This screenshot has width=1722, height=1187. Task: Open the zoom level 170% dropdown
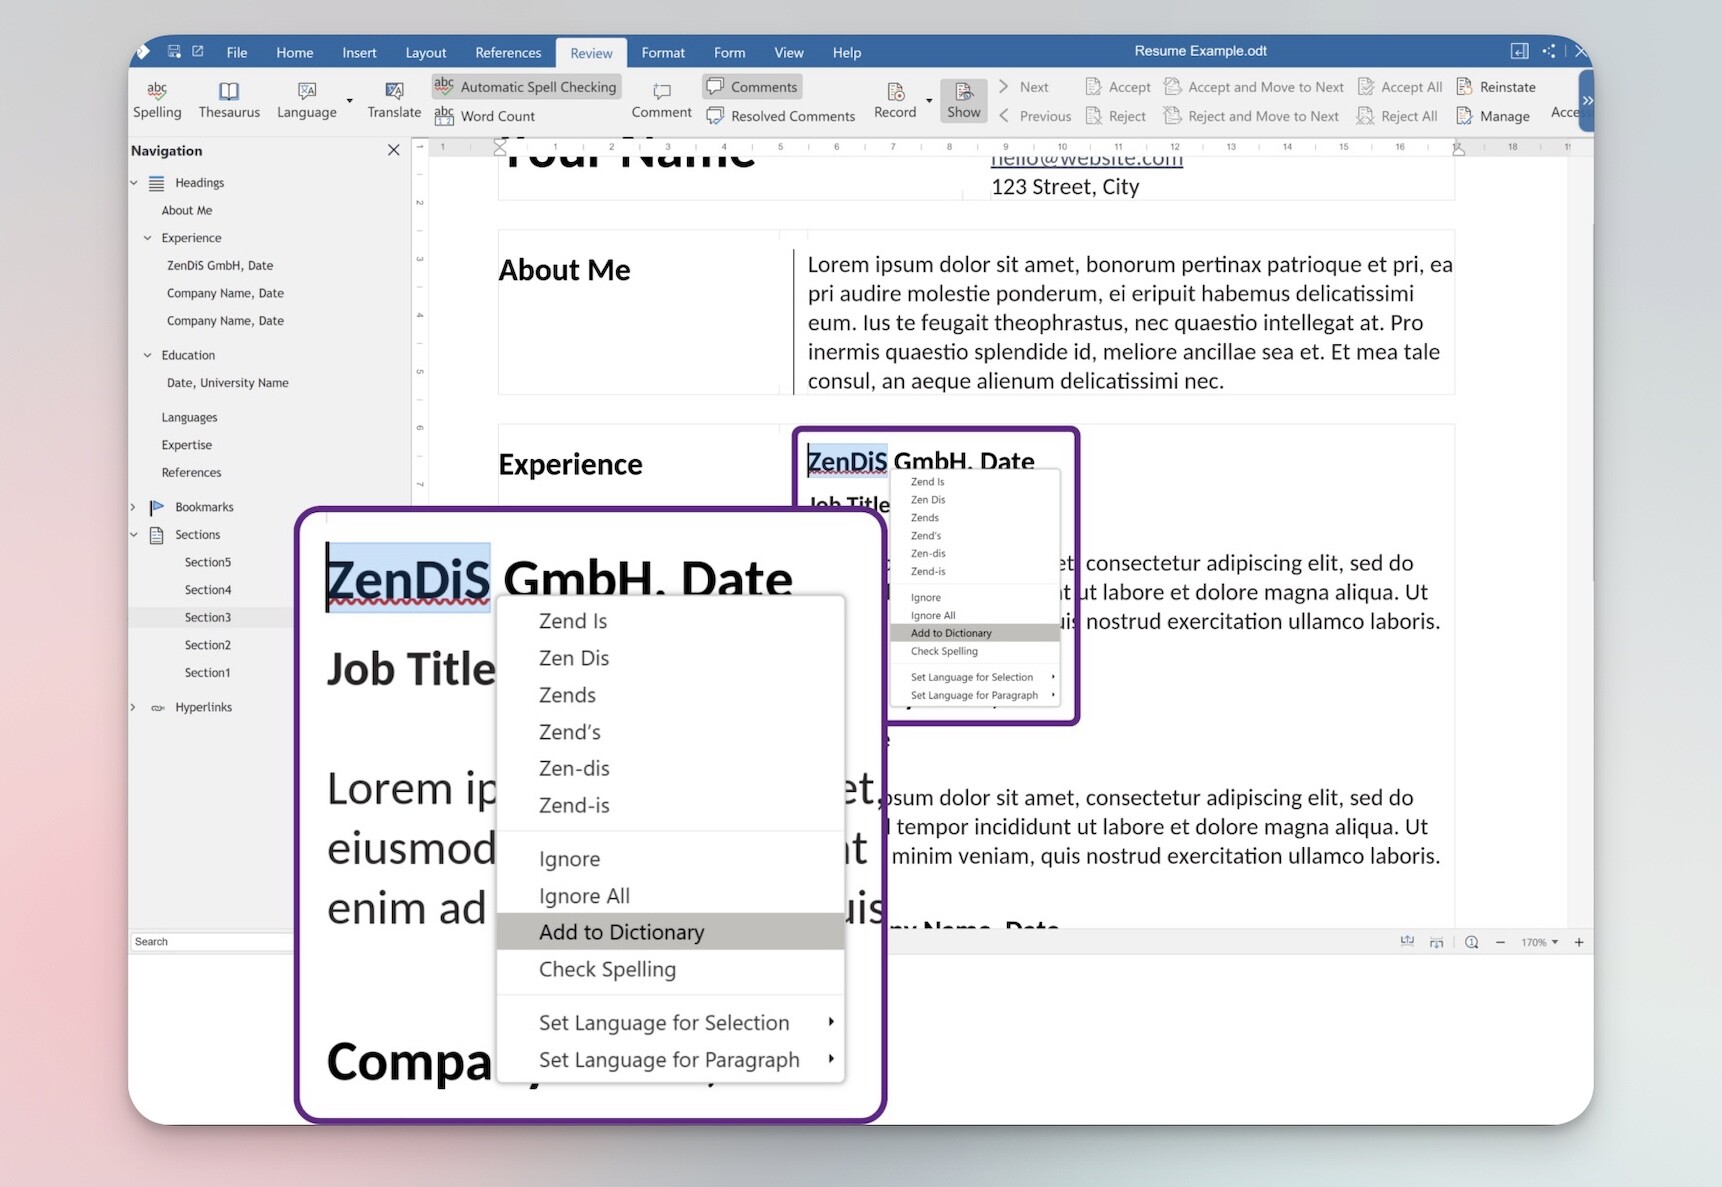coord(1539,941)
